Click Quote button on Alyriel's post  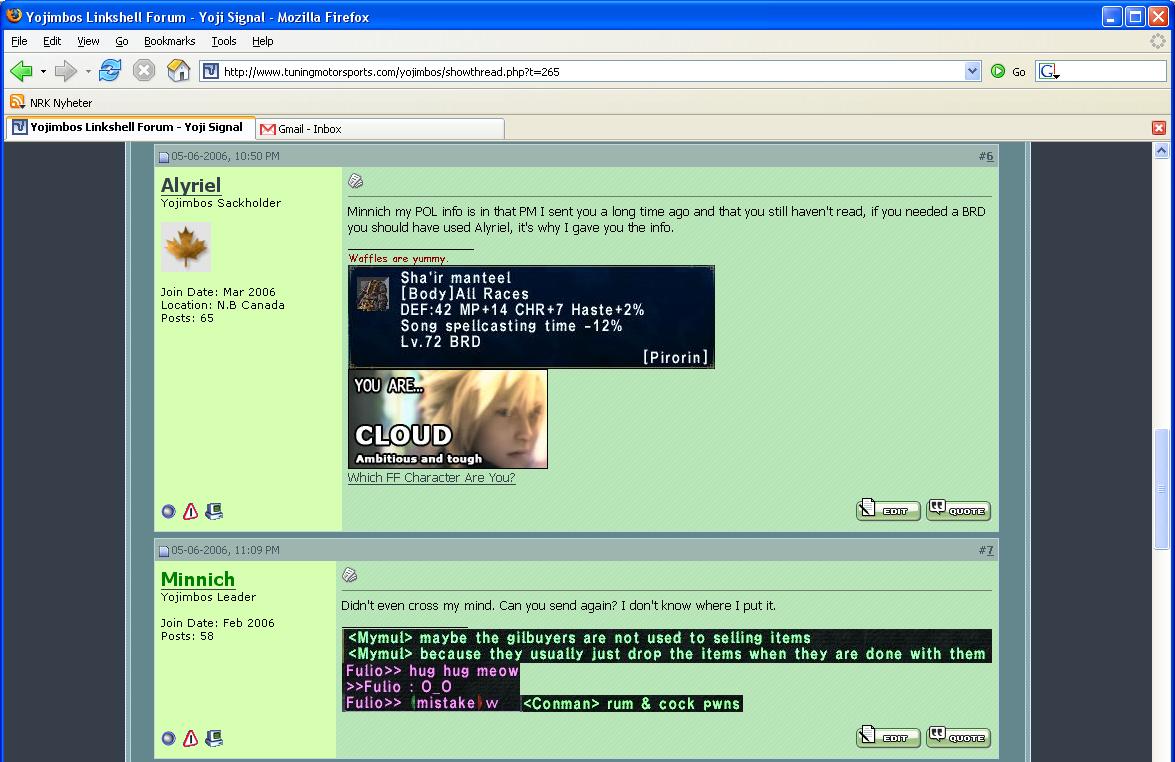pos(958,510)
